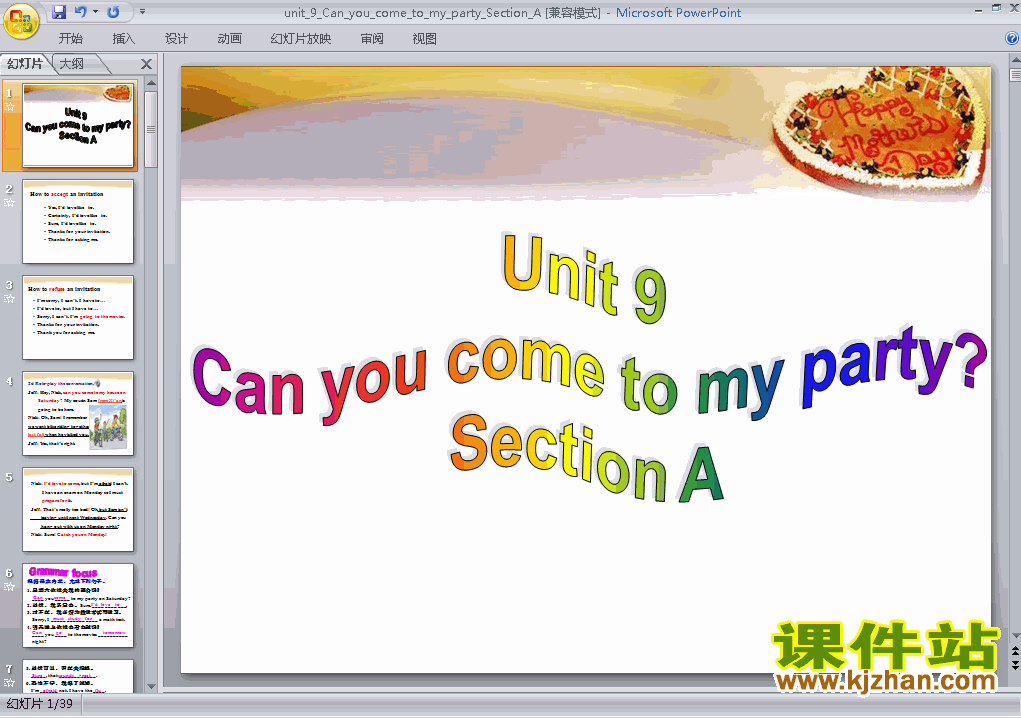Click thumbnail pane scroll down arrow
Screen dimensions: 1021x718
[x=151, y=686]
